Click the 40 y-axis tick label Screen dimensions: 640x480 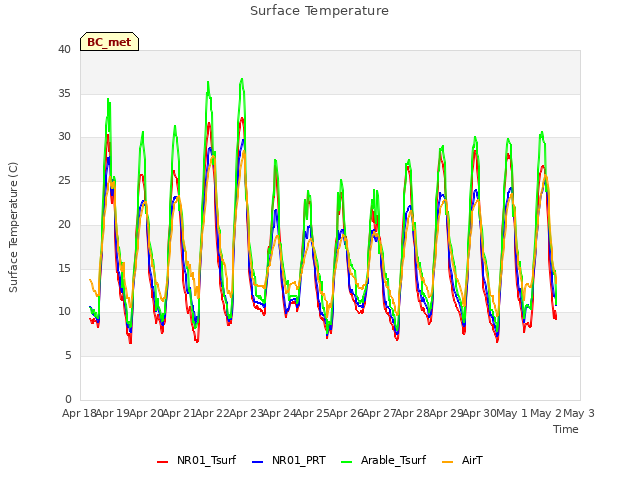click(x=64, y=49)
